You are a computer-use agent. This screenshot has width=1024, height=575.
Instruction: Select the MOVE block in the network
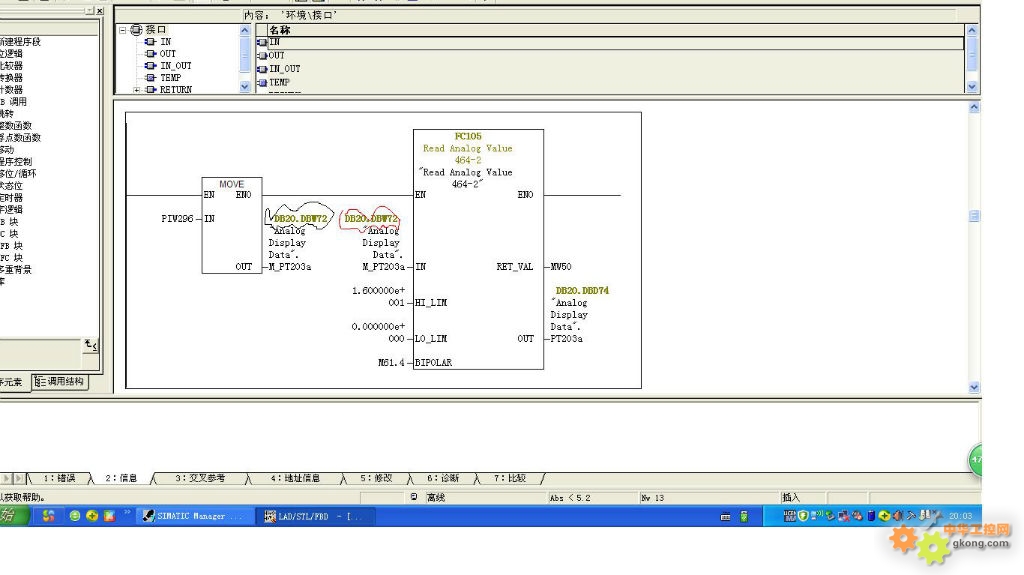[x=232, y=225]
